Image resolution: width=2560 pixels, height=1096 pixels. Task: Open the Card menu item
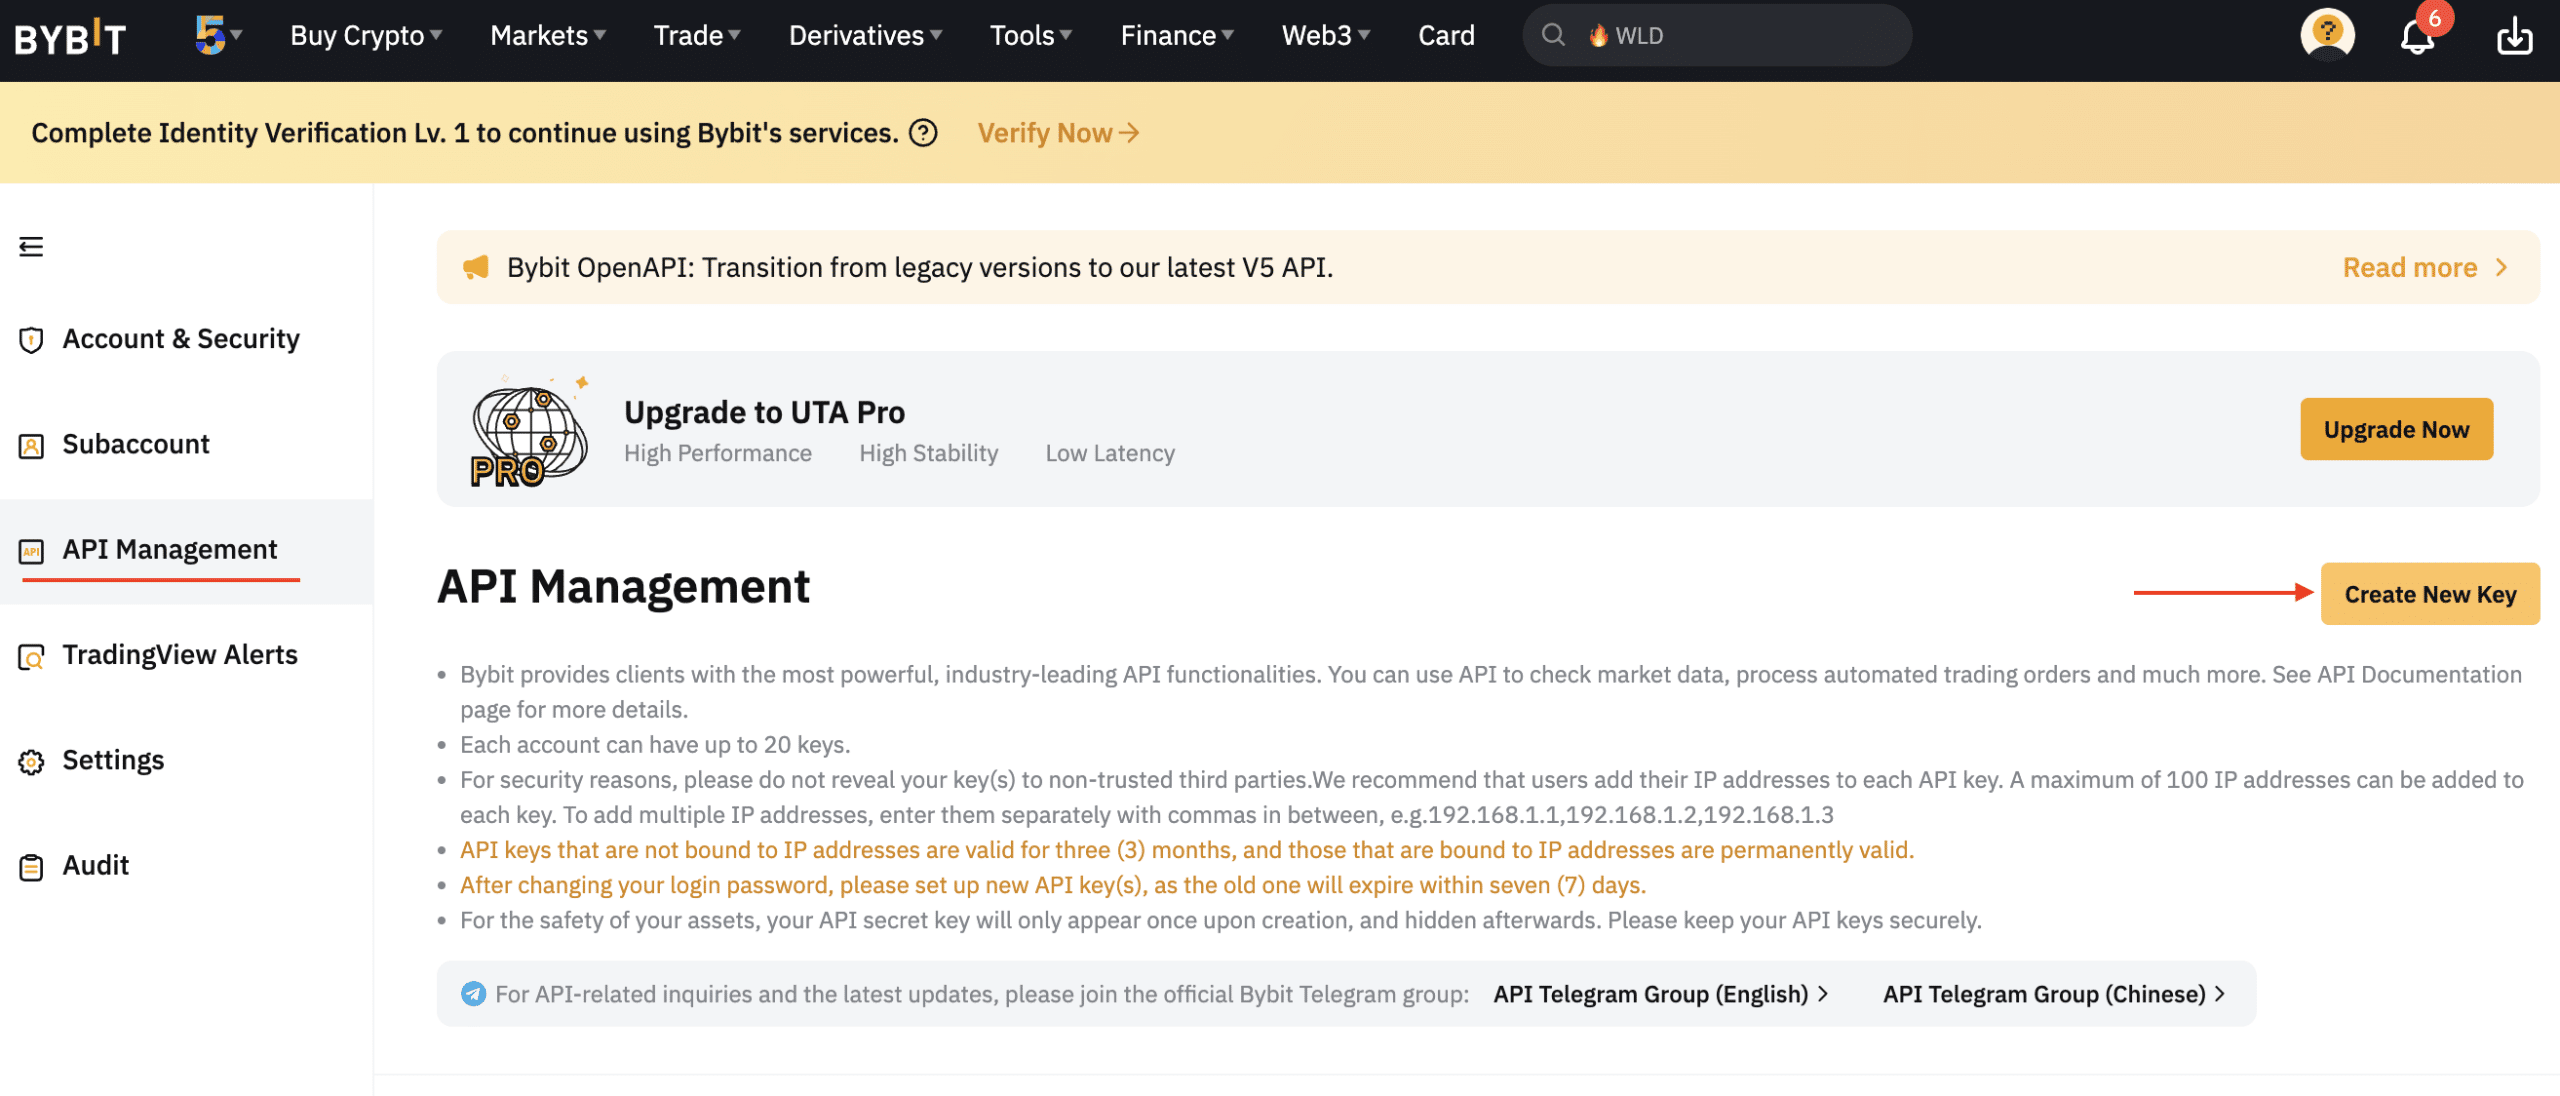1446,35
